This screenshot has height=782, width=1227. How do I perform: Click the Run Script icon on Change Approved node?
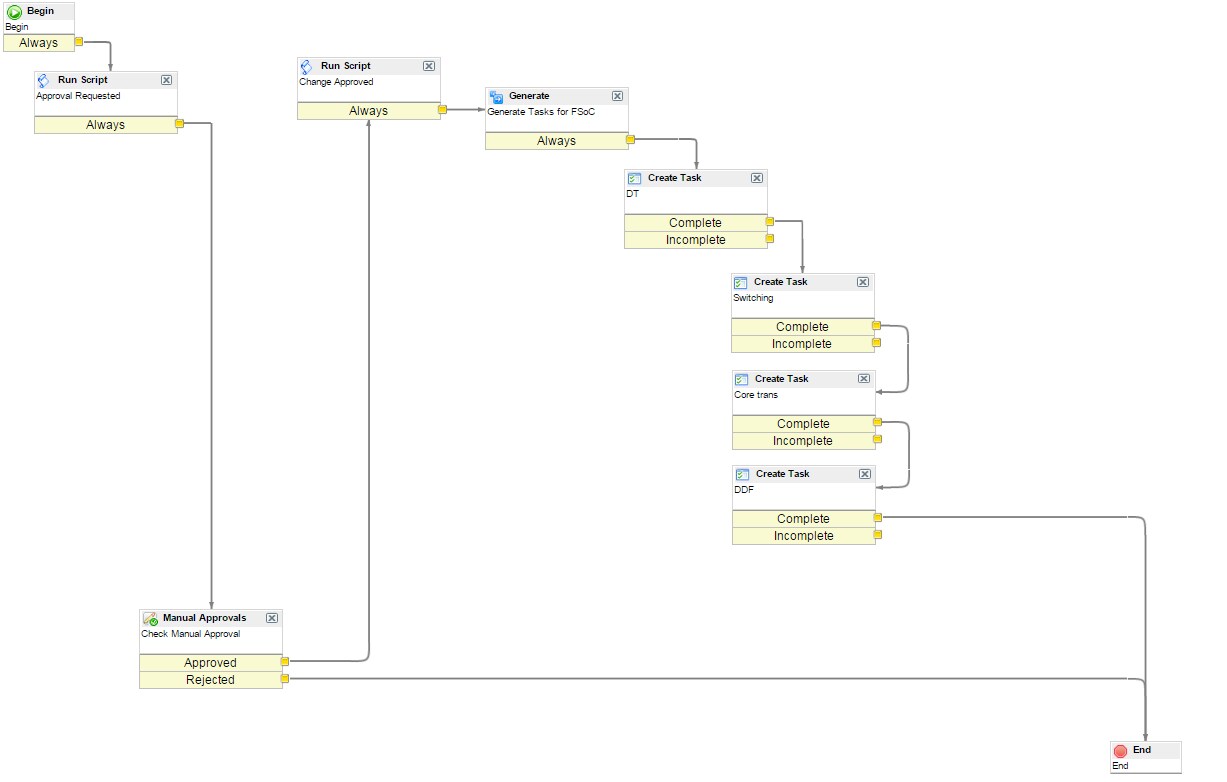pos(306,65)
